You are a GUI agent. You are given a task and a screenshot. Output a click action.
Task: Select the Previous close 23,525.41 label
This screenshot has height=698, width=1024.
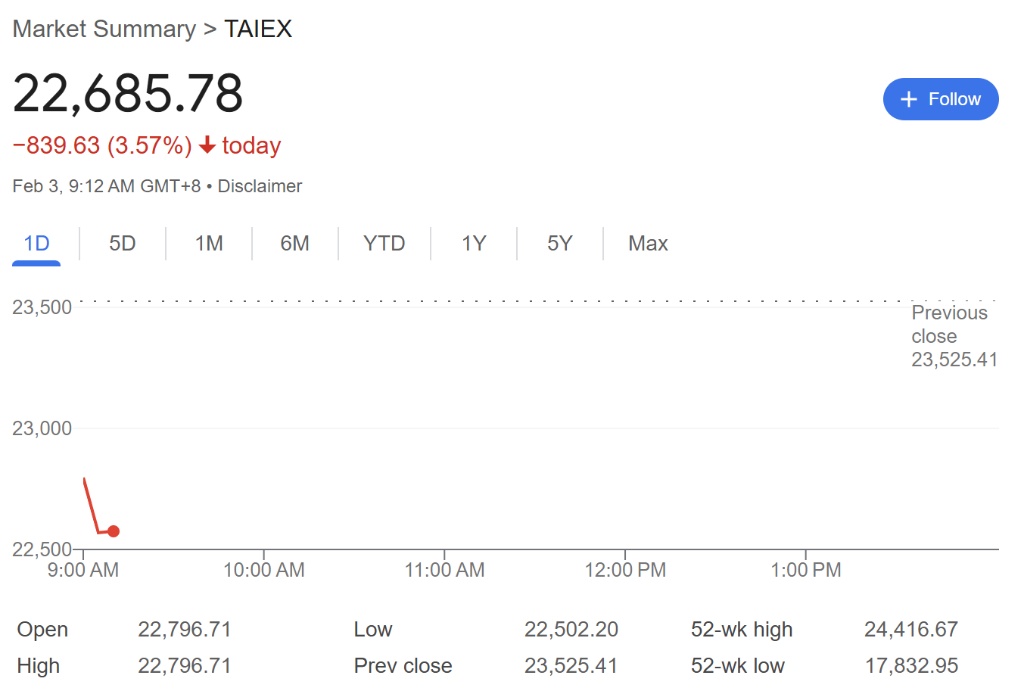[x=954, y=336]
